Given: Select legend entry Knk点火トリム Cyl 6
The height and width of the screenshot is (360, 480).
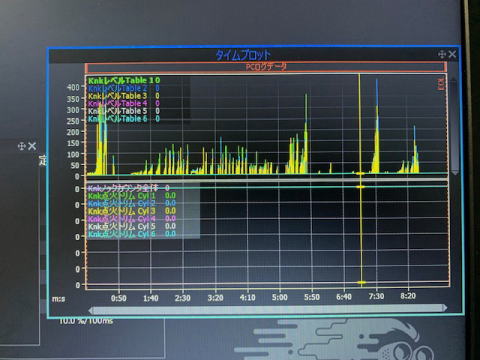Looking at the screenshot, I should pyautogui.click(x=132, y=234).
